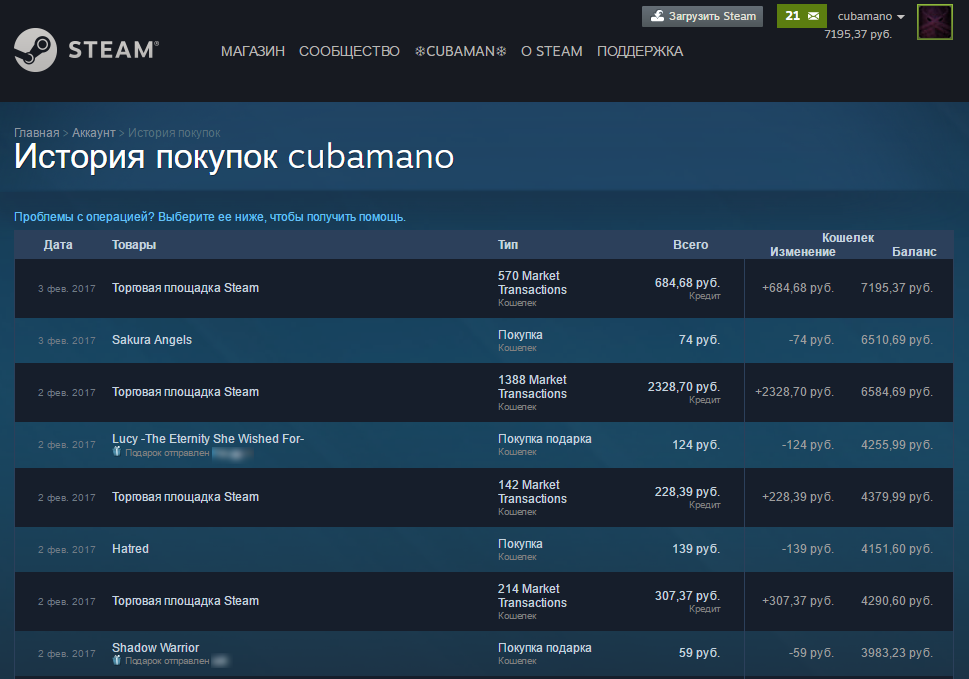Click the 3983,23 руб. balance value

[x=897, y=652]
